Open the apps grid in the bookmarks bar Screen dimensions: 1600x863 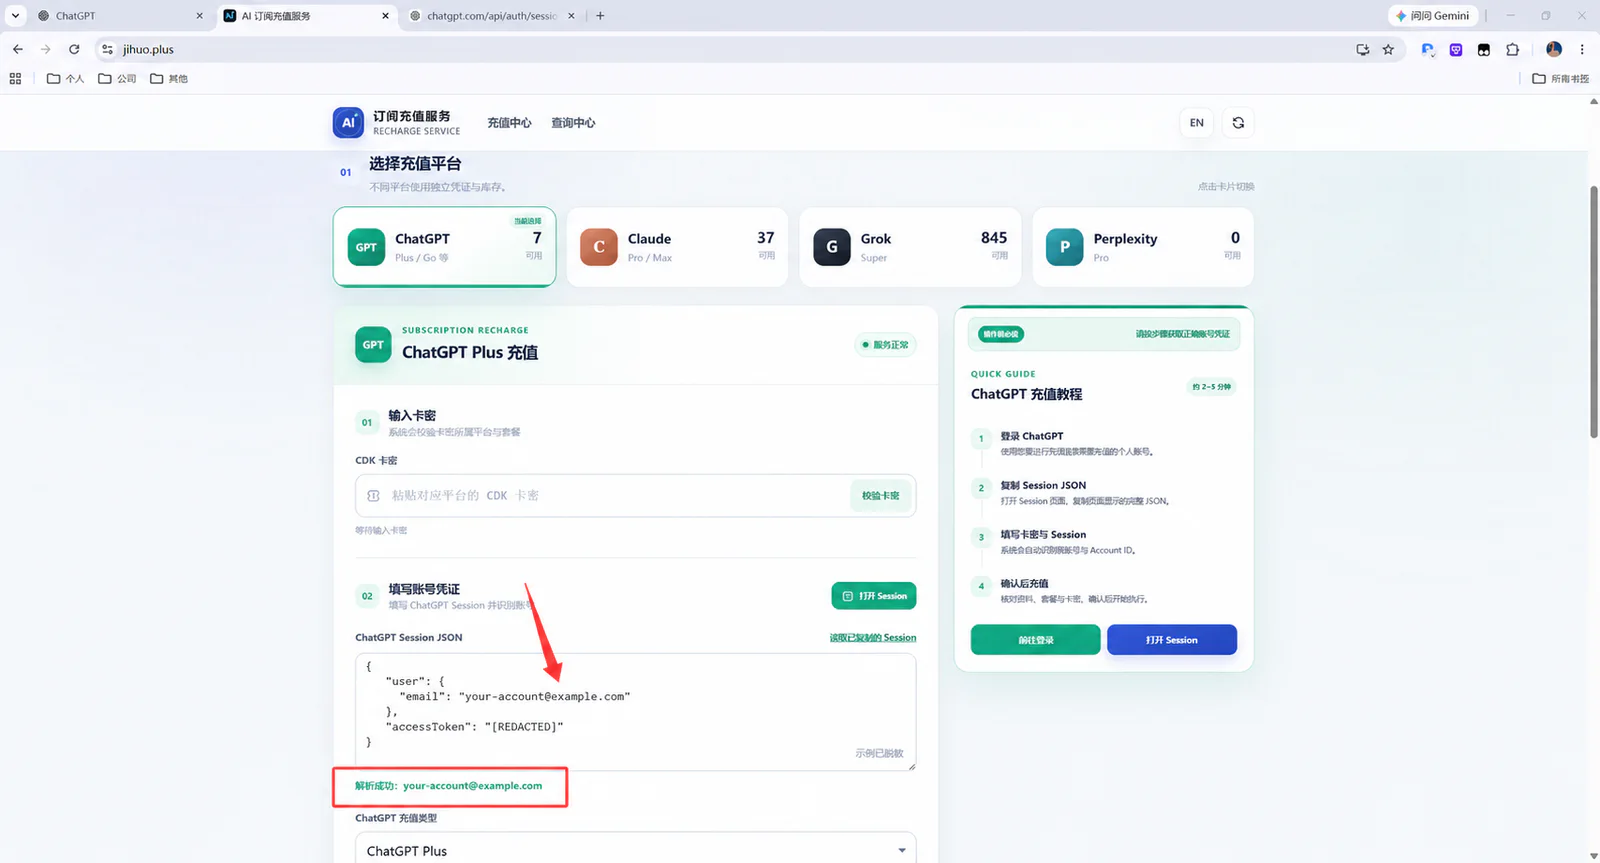point(15,78)
